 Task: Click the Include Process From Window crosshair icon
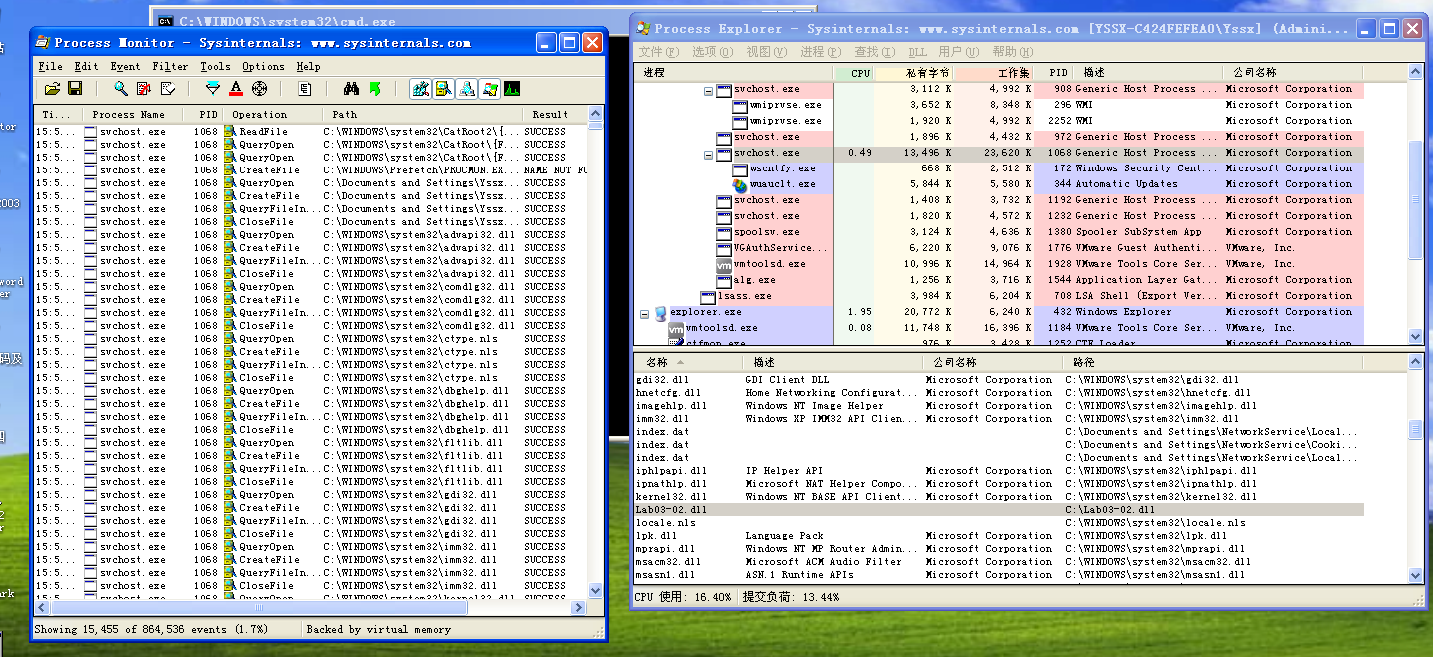pos(260,89)
